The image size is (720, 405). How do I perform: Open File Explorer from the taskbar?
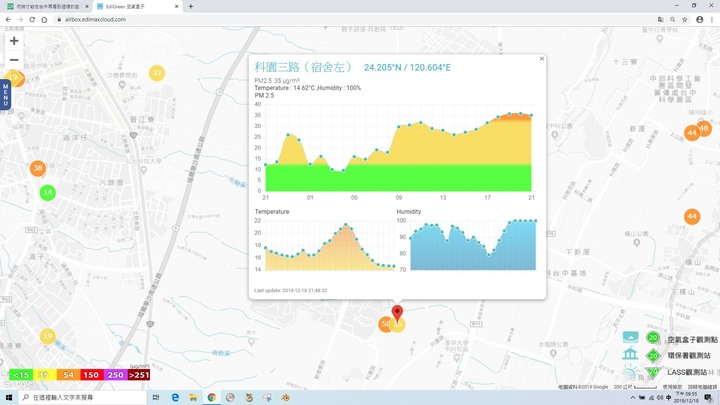193,397
